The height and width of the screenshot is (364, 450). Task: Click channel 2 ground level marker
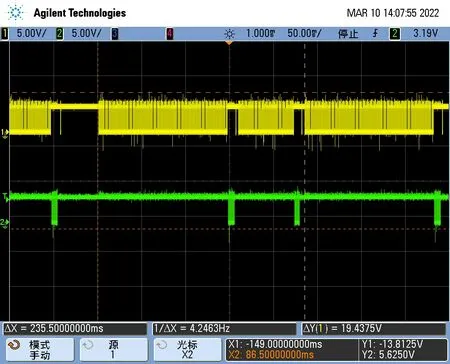tap(5, 222)
